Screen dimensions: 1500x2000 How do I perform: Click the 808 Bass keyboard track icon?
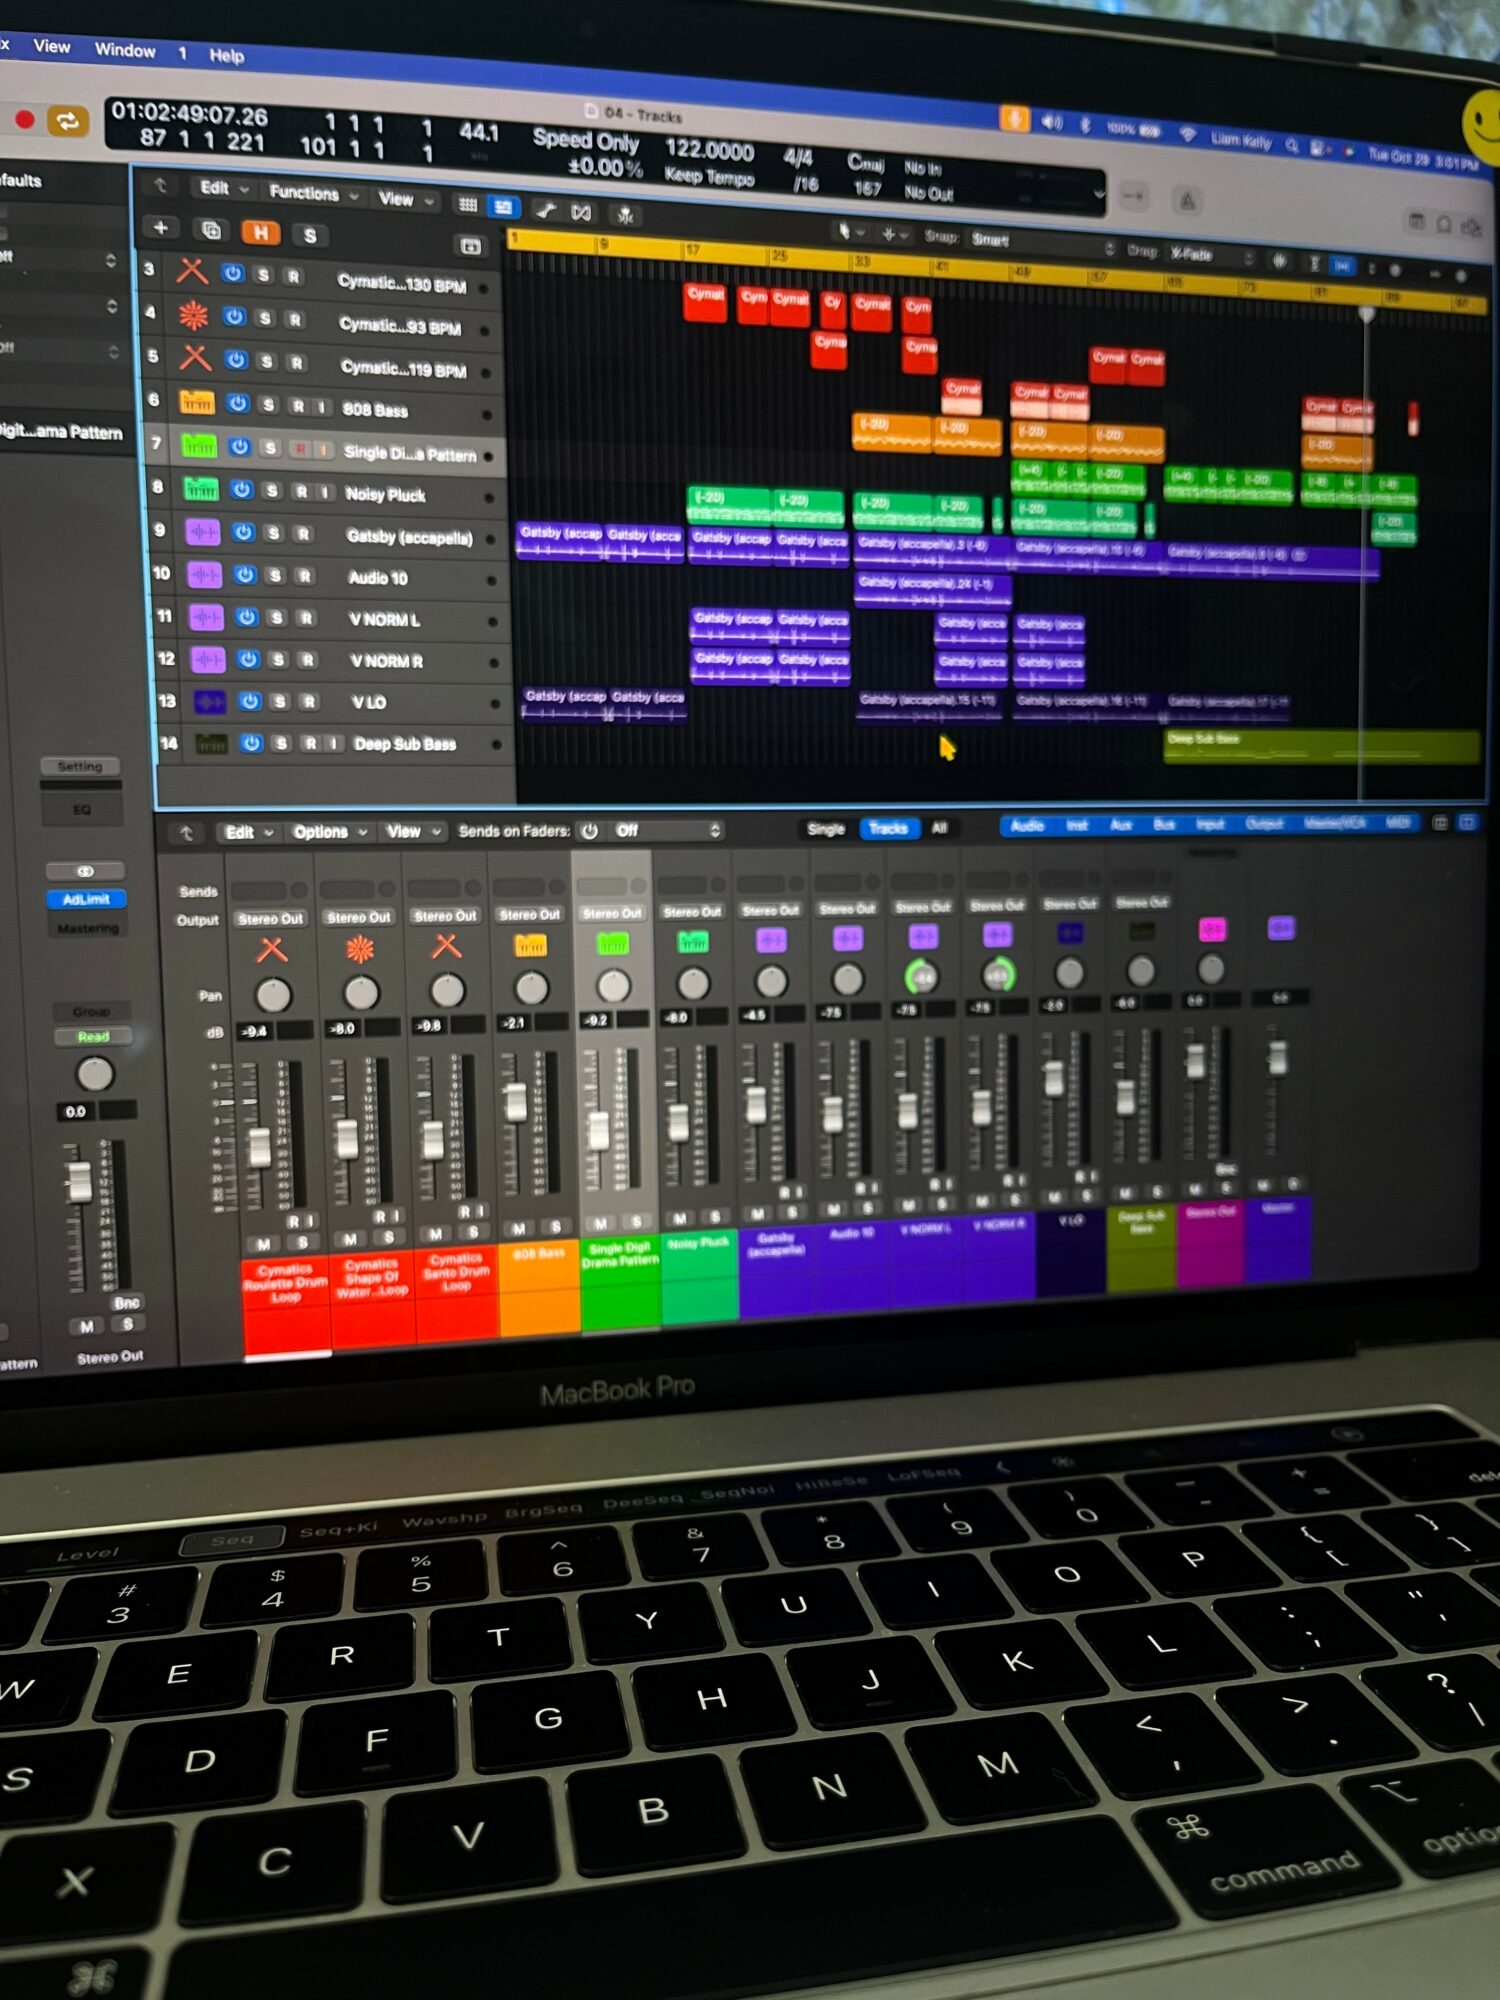click(196, 403)
